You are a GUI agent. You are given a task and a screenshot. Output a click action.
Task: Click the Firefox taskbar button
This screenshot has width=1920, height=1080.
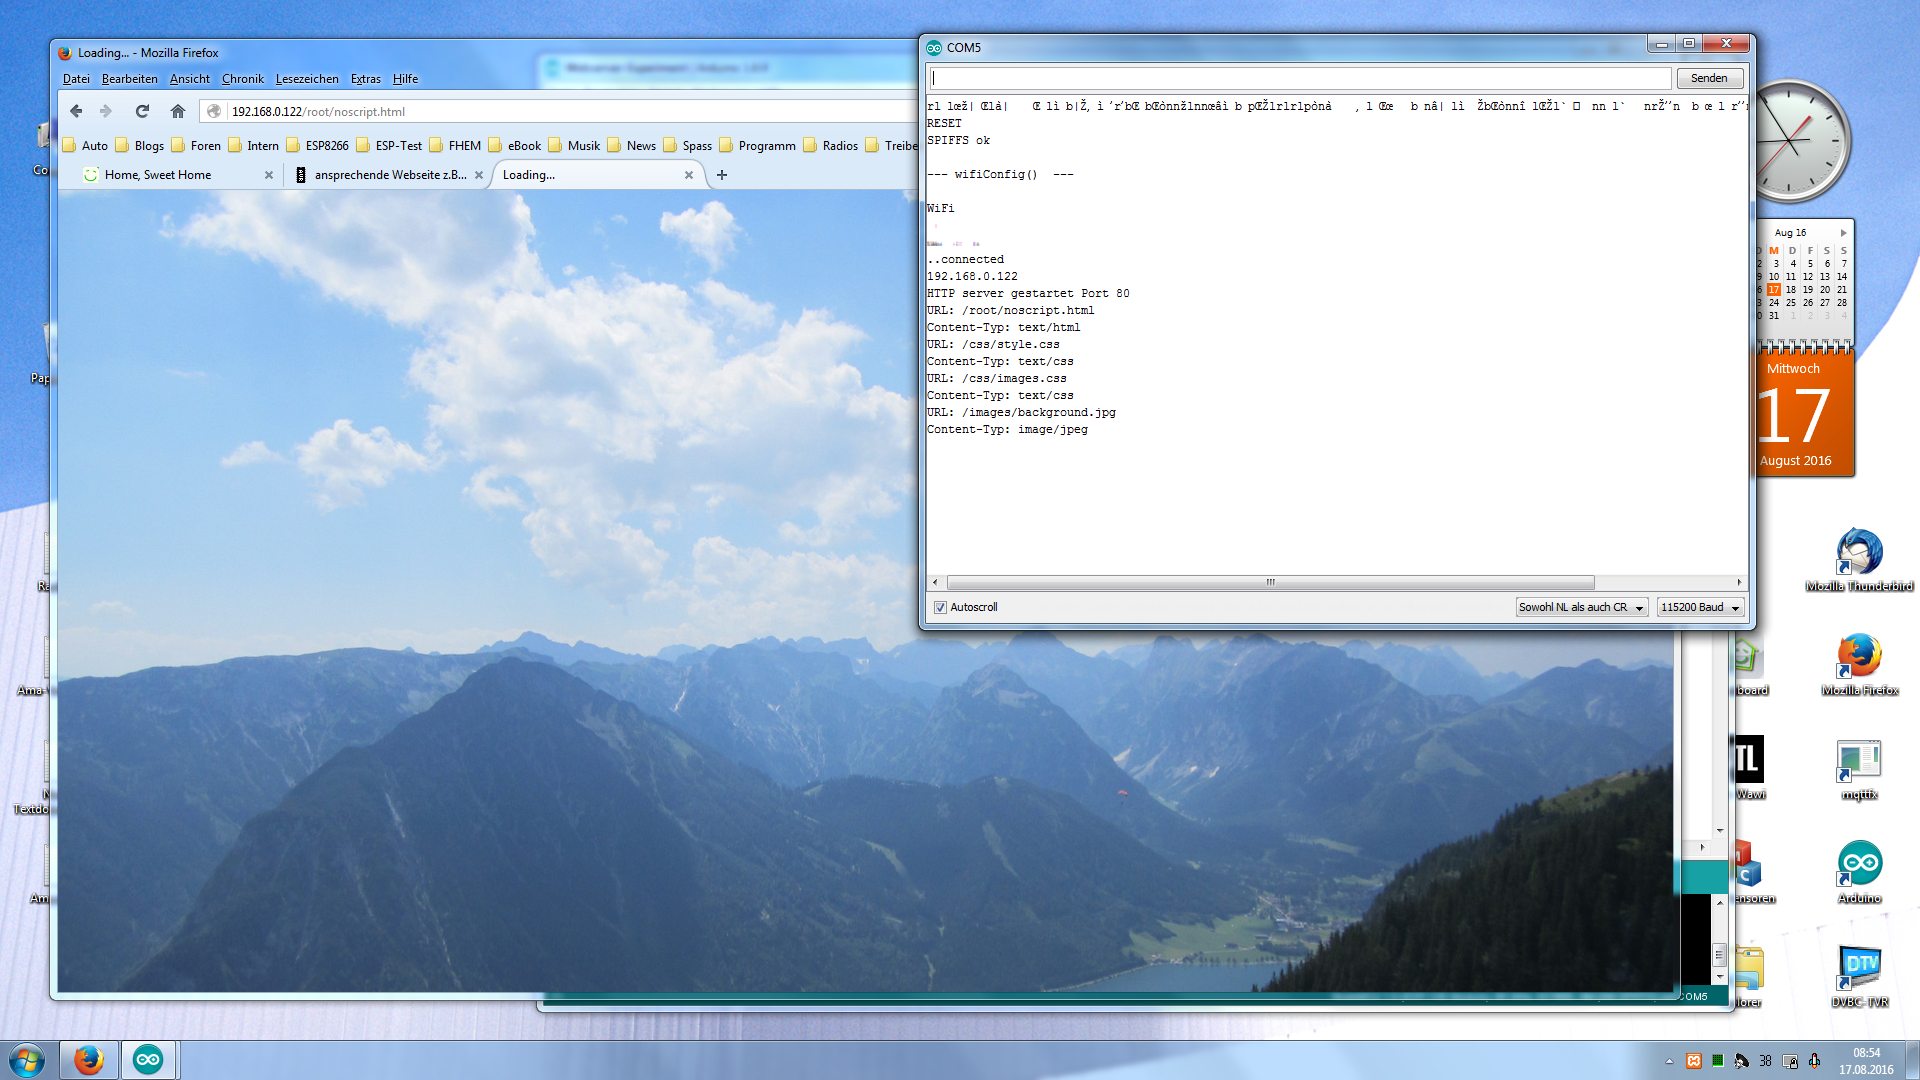pos(89,1060)
